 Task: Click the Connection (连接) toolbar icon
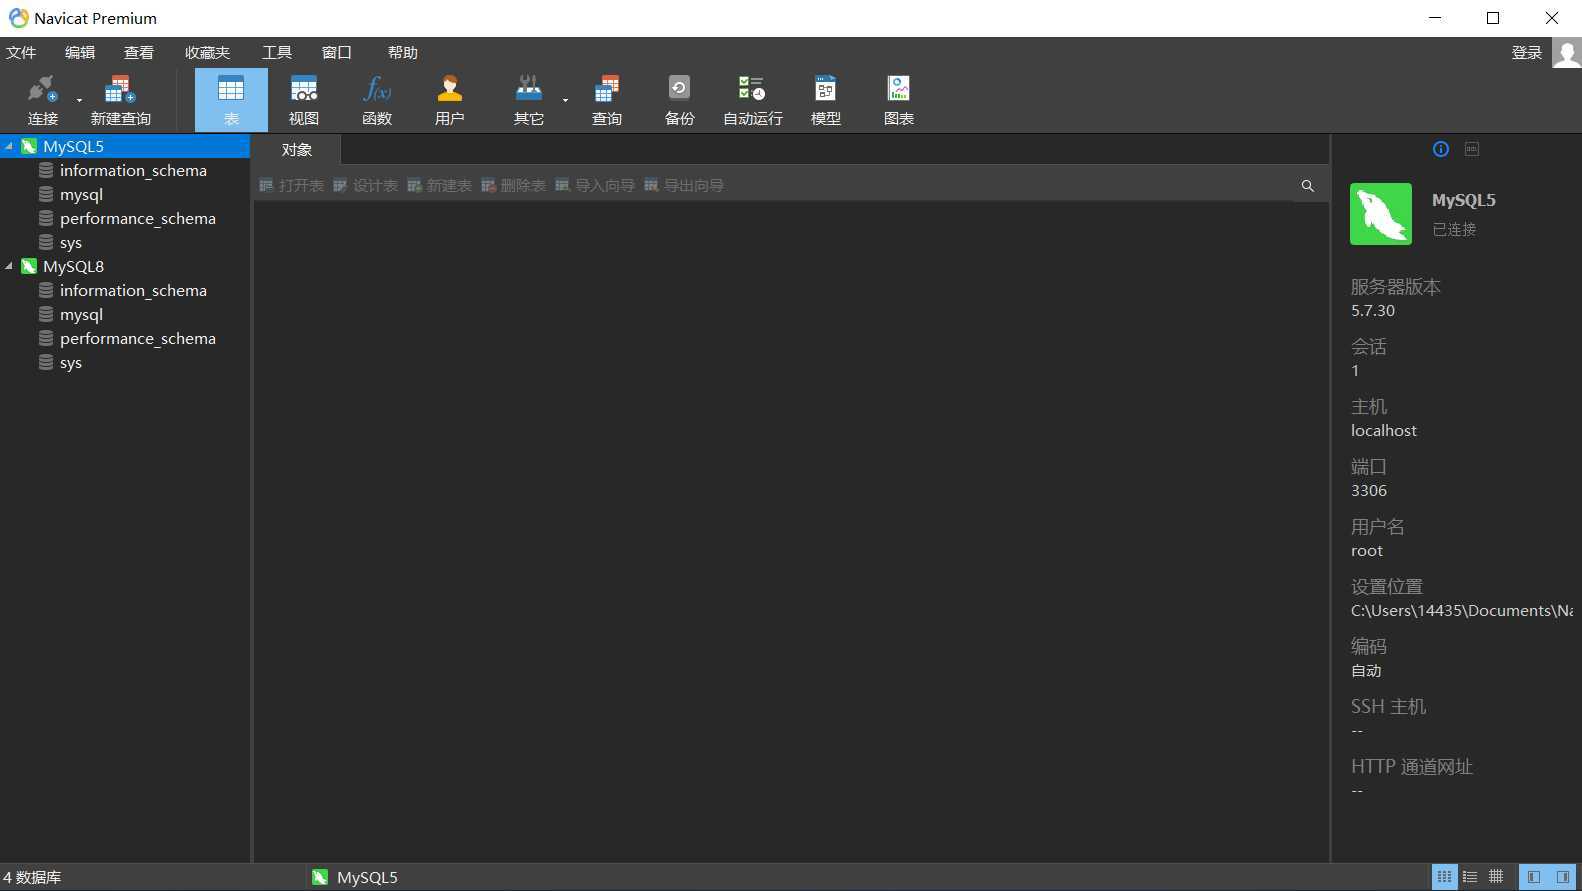coord(42,100)
